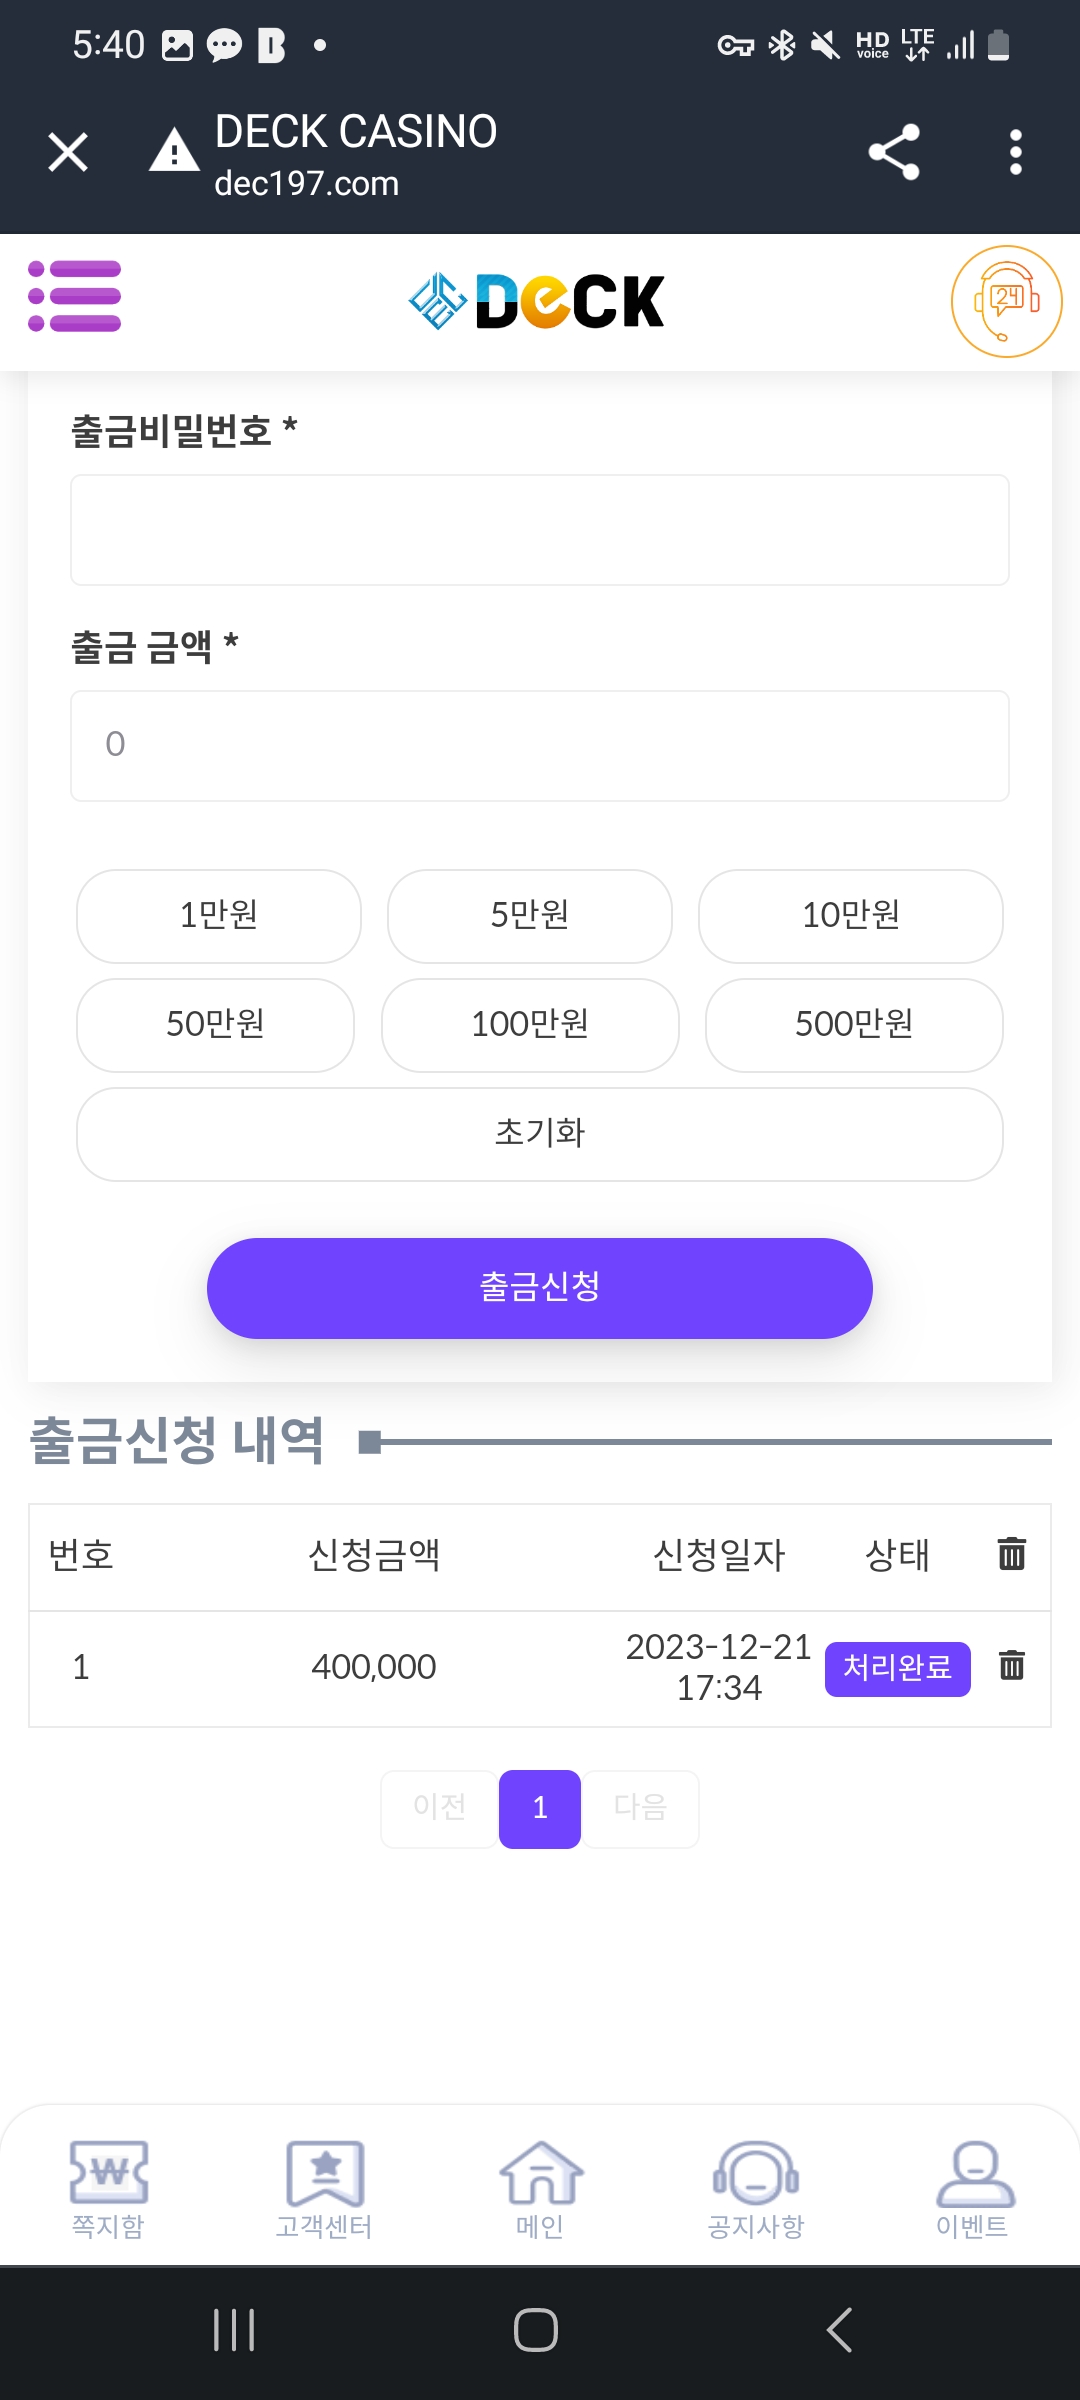Reset the amount with 초기화
1080x2400 pixels.
[540, 1134]
